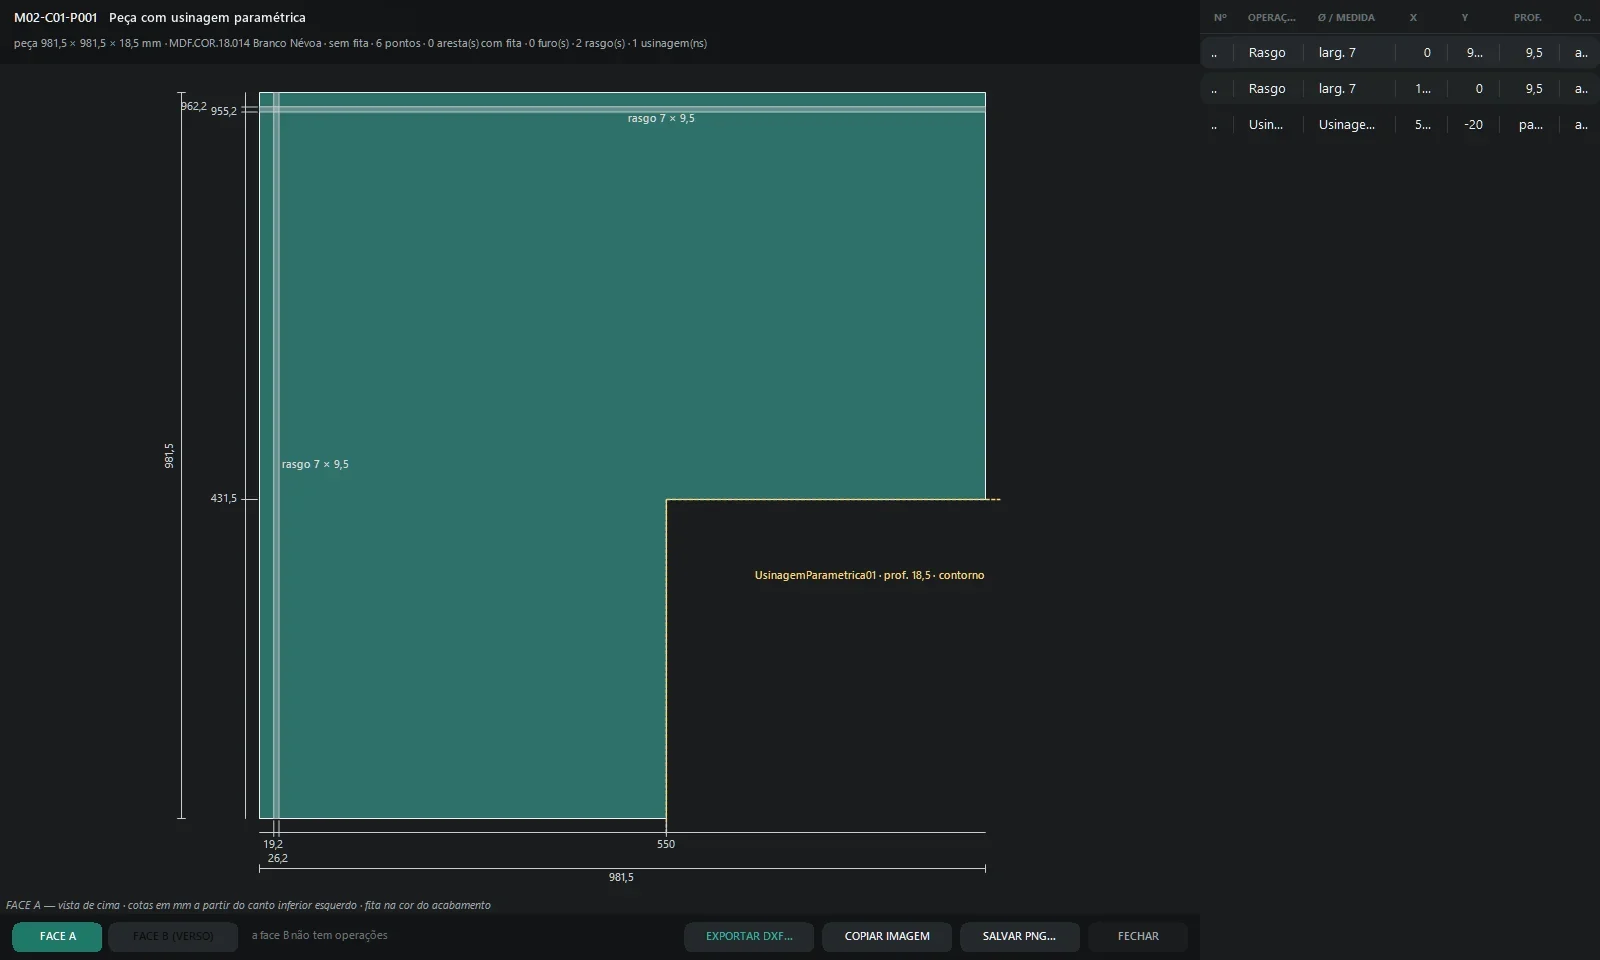Click the 'a face B não tem operações' note

point(319,936)
